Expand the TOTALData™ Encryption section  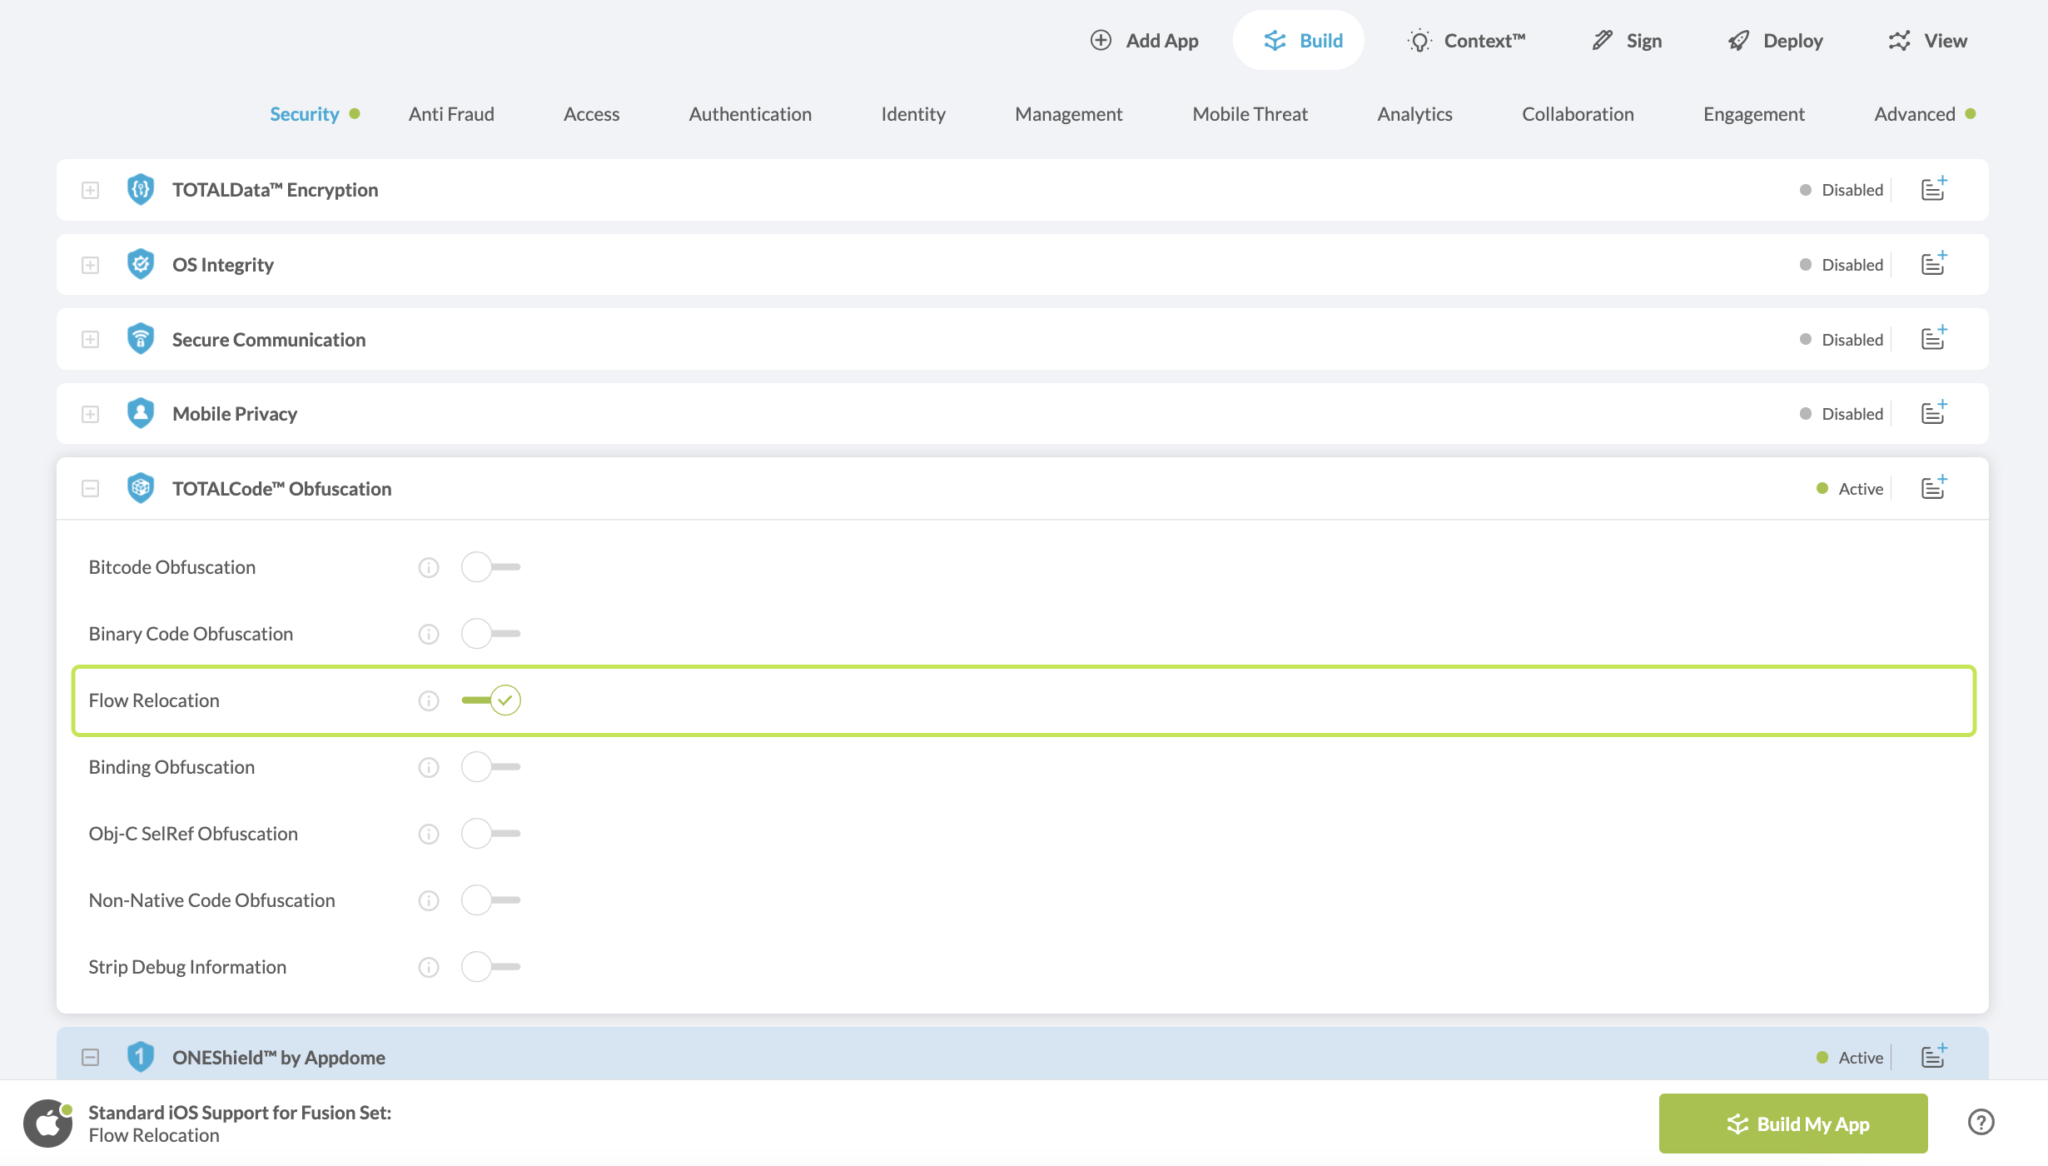point(89,189)
